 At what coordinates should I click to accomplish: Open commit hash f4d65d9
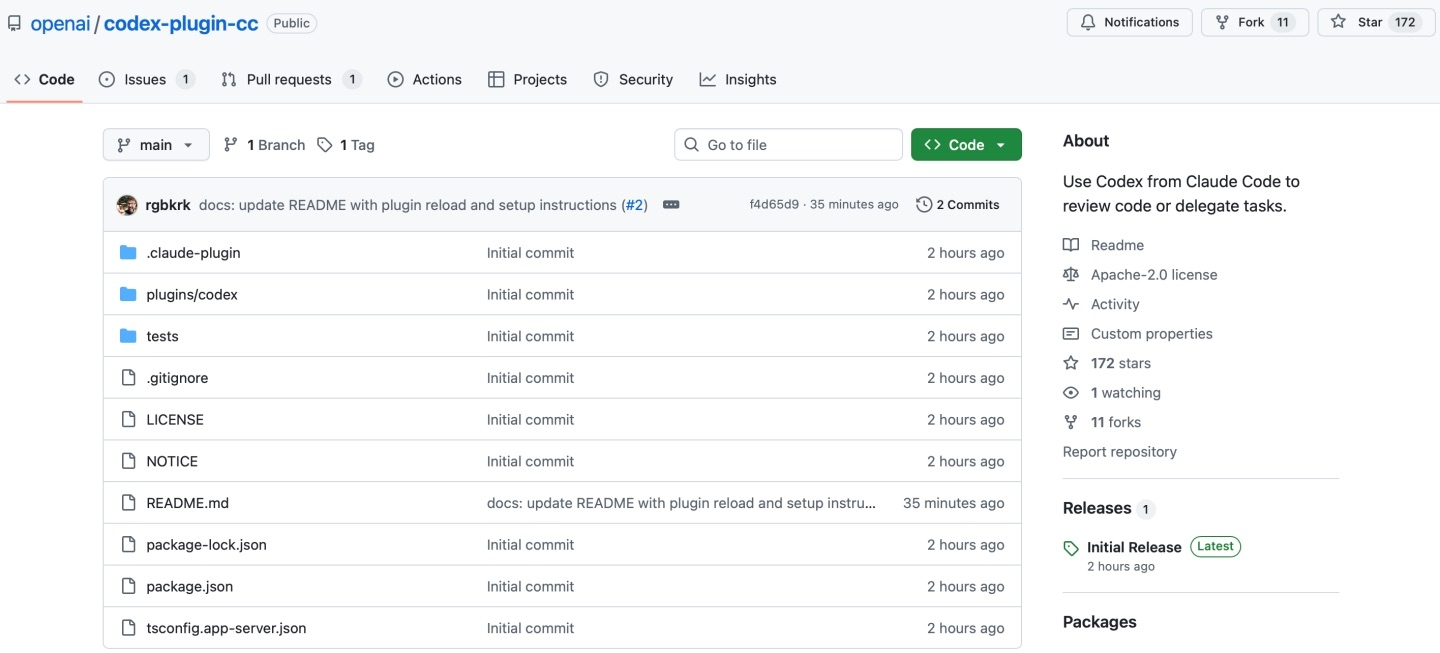(774, 205)
